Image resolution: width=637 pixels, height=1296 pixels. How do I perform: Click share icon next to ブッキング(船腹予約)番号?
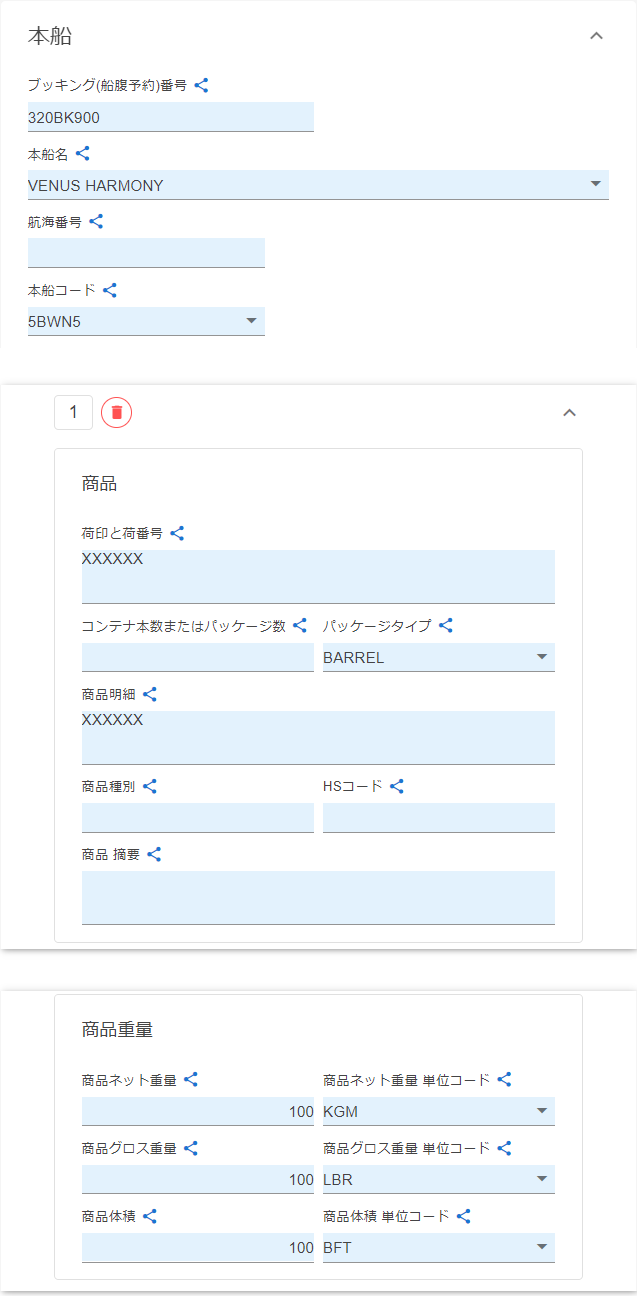[x=201, y=86]
